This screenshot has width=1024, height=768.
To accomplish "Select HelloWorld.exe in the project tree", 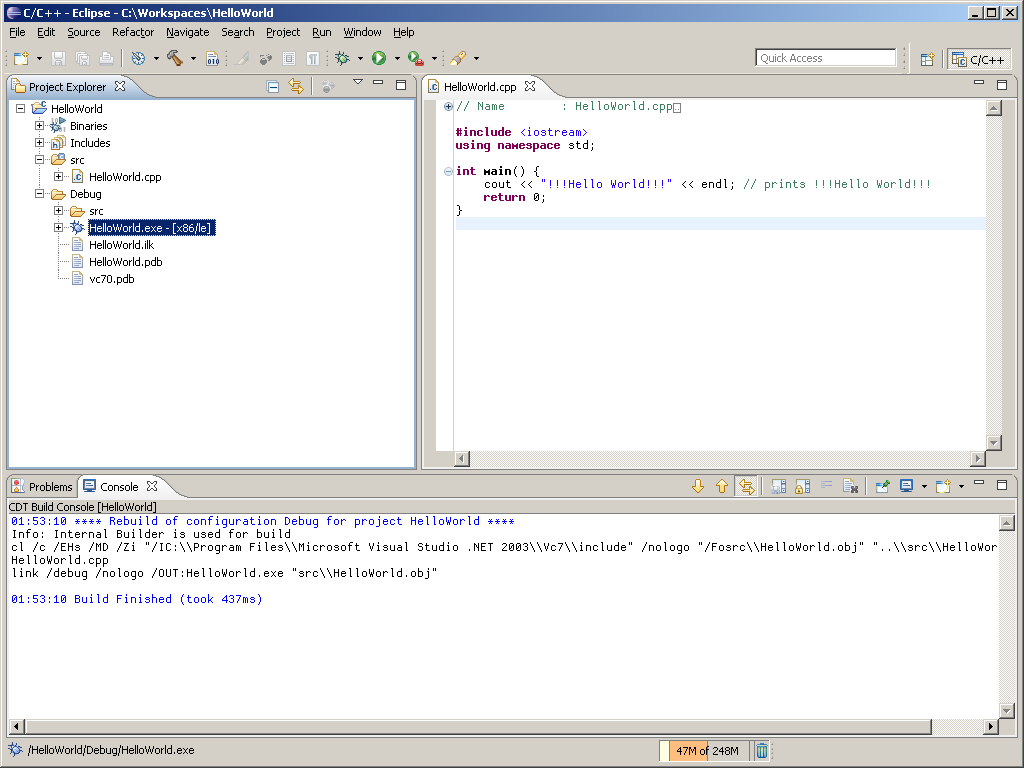I will (x=150, y=227).
